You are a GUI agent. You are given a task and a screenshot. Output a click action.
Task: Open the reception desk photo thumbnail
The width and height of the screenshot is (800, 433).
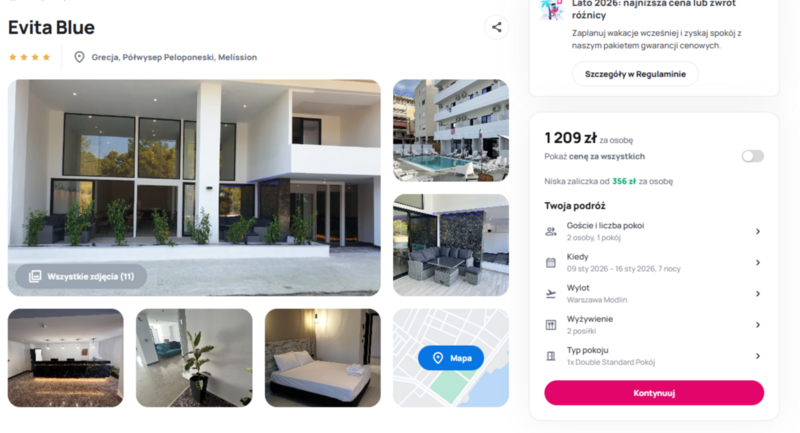pos(66,358)
